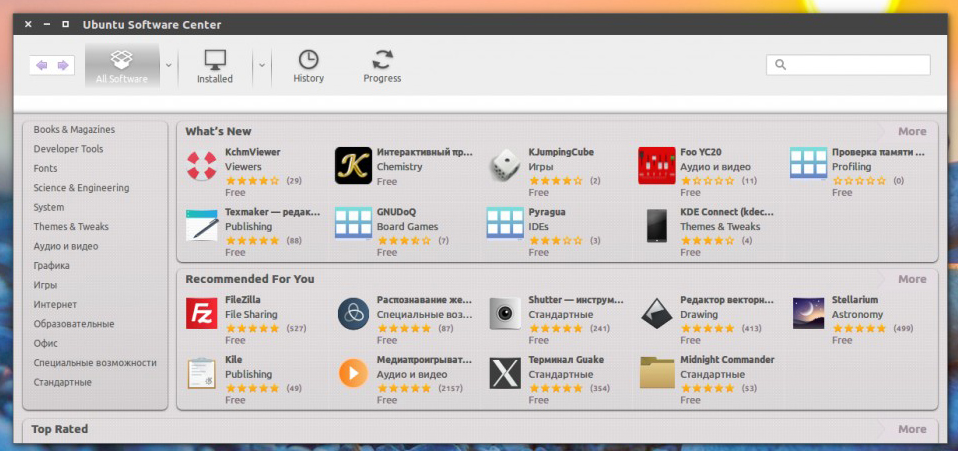
Task: Open the Foo YC20 red organ icon
Action: click(x=657, y=166)
